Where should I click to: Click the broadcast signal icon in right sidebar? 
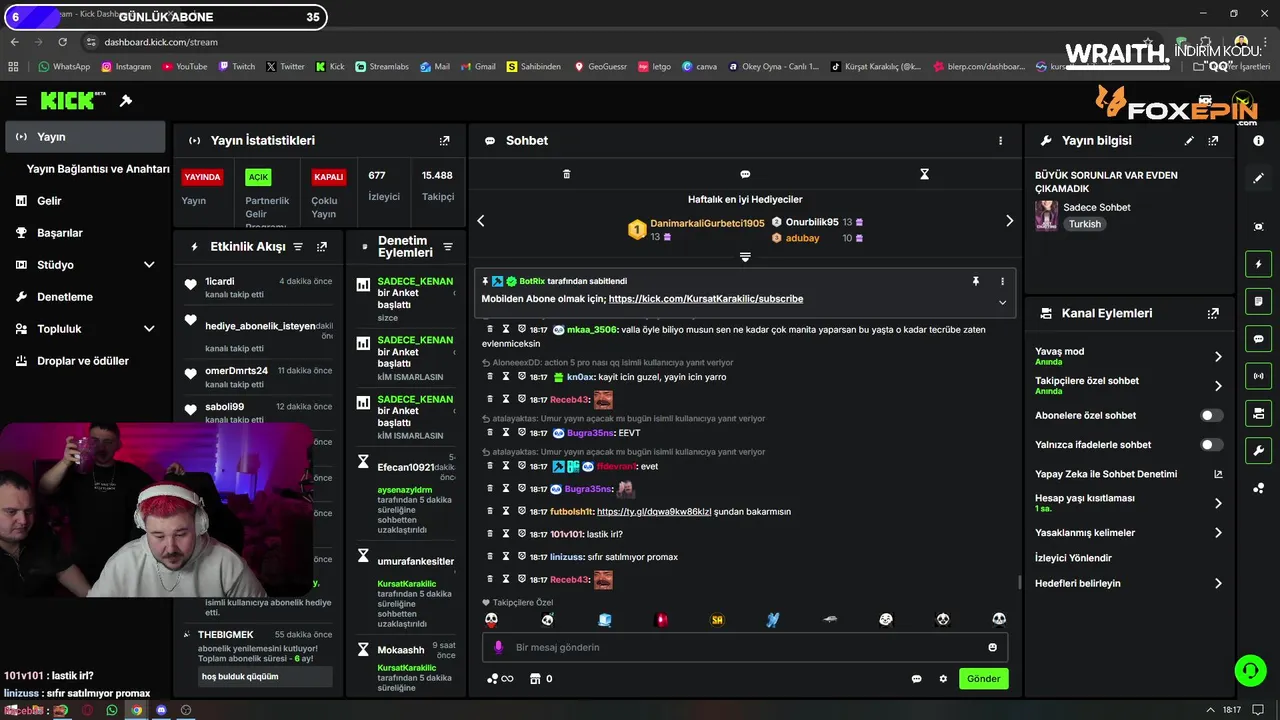[1258, 376]
